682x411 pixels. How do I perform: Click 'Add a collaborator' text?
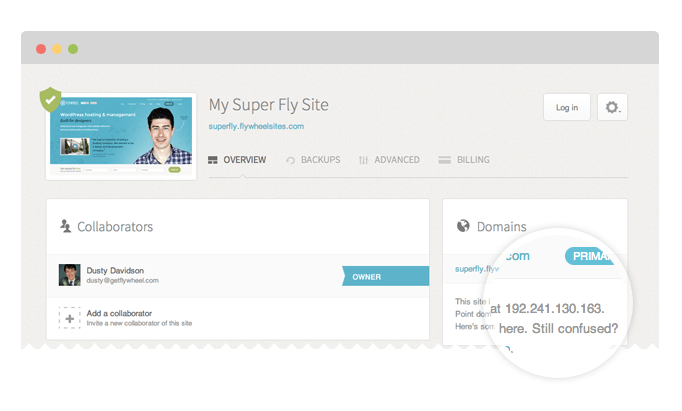[119, 313]
